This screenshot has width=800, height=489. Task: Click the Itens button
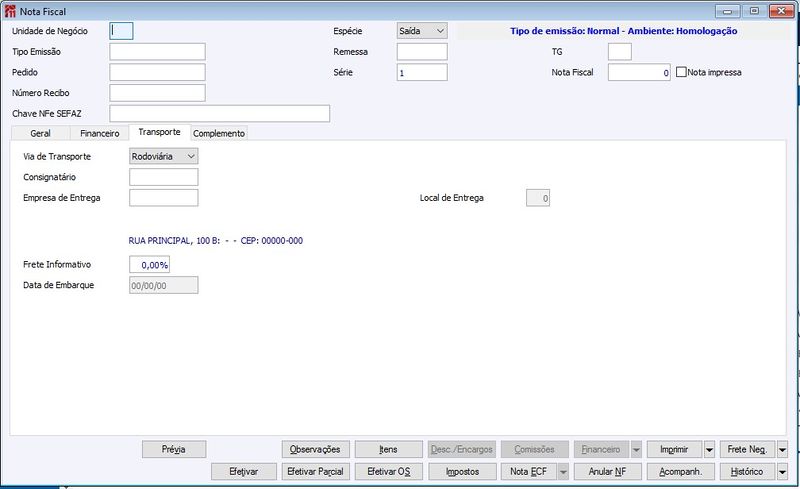pos(389,449)
